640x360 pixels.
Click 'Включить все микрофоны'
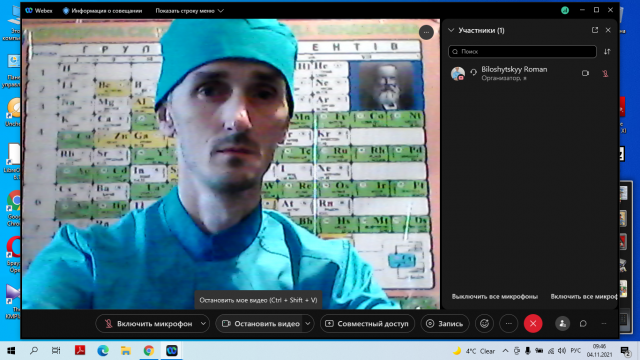click(x=584, y=296)
